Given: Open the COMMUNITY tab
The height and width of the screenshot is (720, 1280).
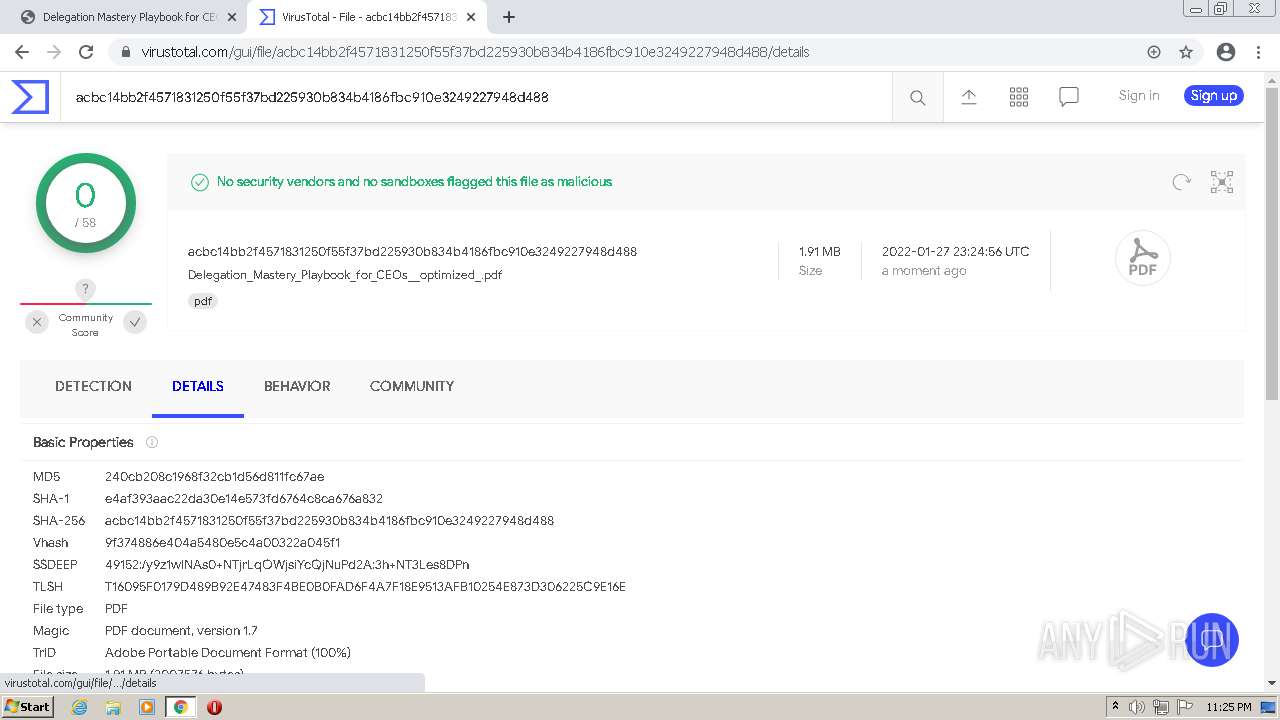Looking at the screenshot, I should pos(412,386).
